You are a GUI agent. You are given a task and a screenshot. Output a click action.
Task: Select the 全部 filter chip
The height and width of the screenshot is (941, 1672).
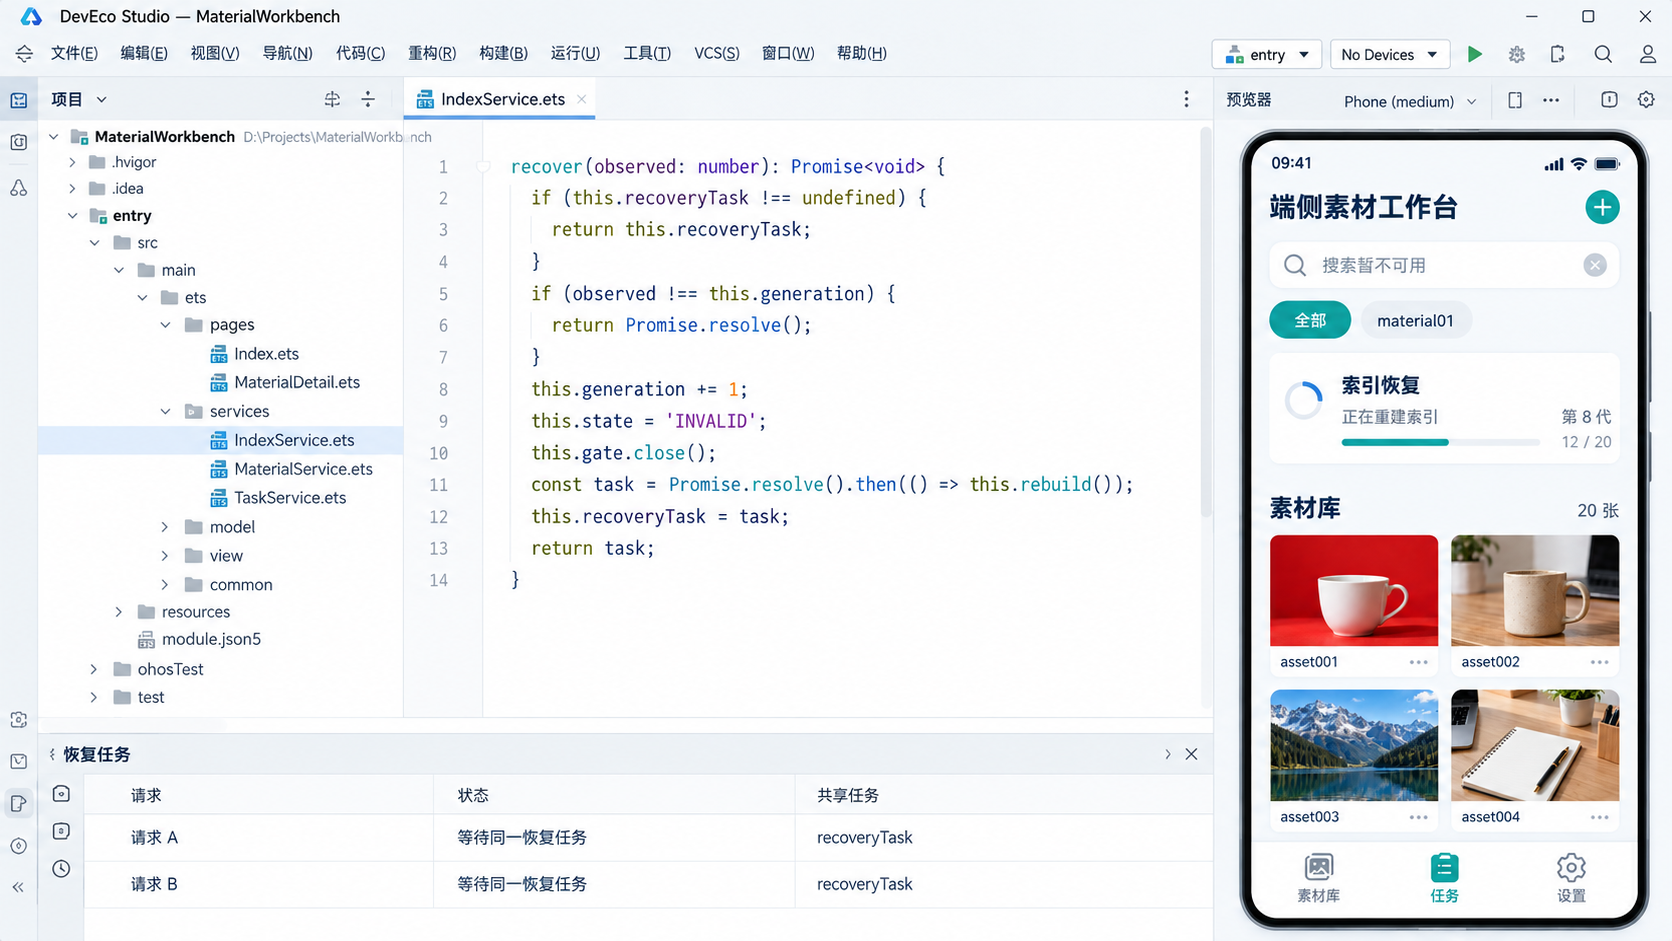[x=1310, y=320]
